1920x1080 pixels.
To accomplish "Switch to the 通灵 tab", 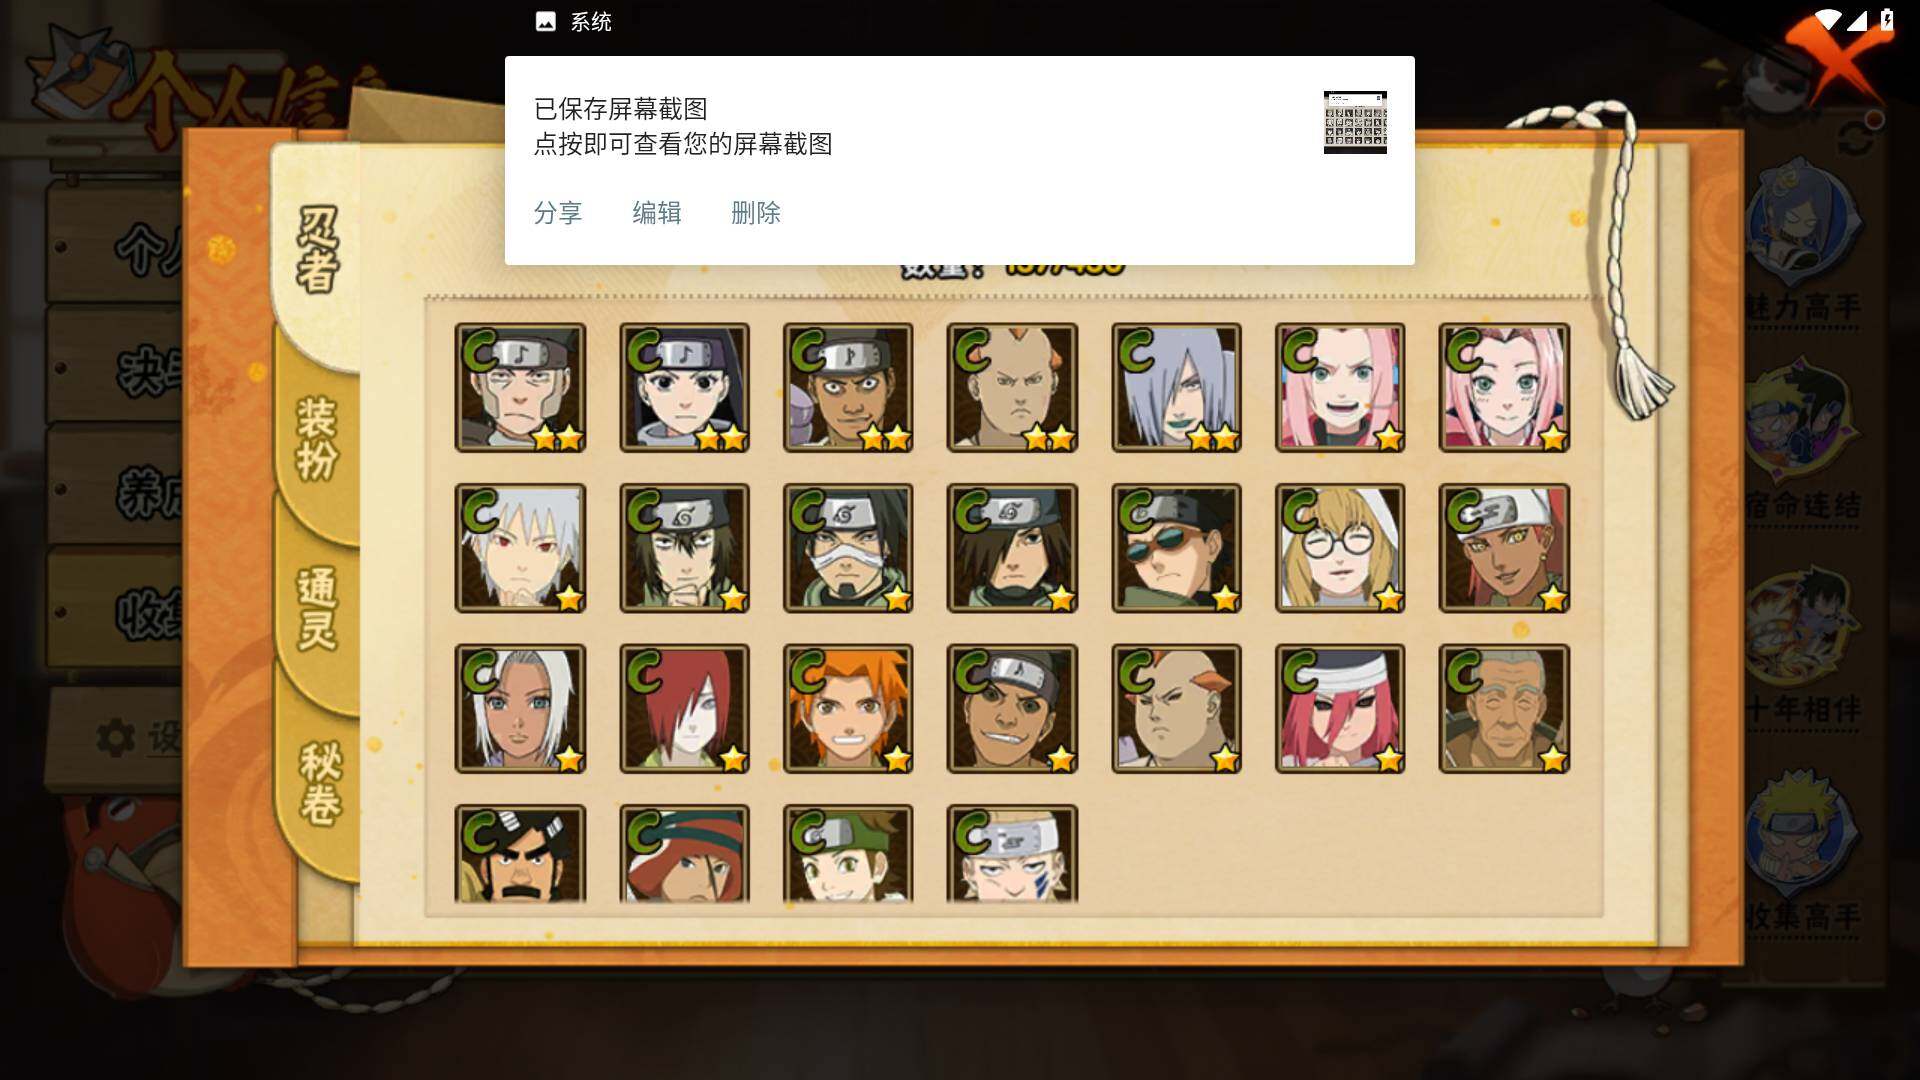I will (x=318, y=608).
